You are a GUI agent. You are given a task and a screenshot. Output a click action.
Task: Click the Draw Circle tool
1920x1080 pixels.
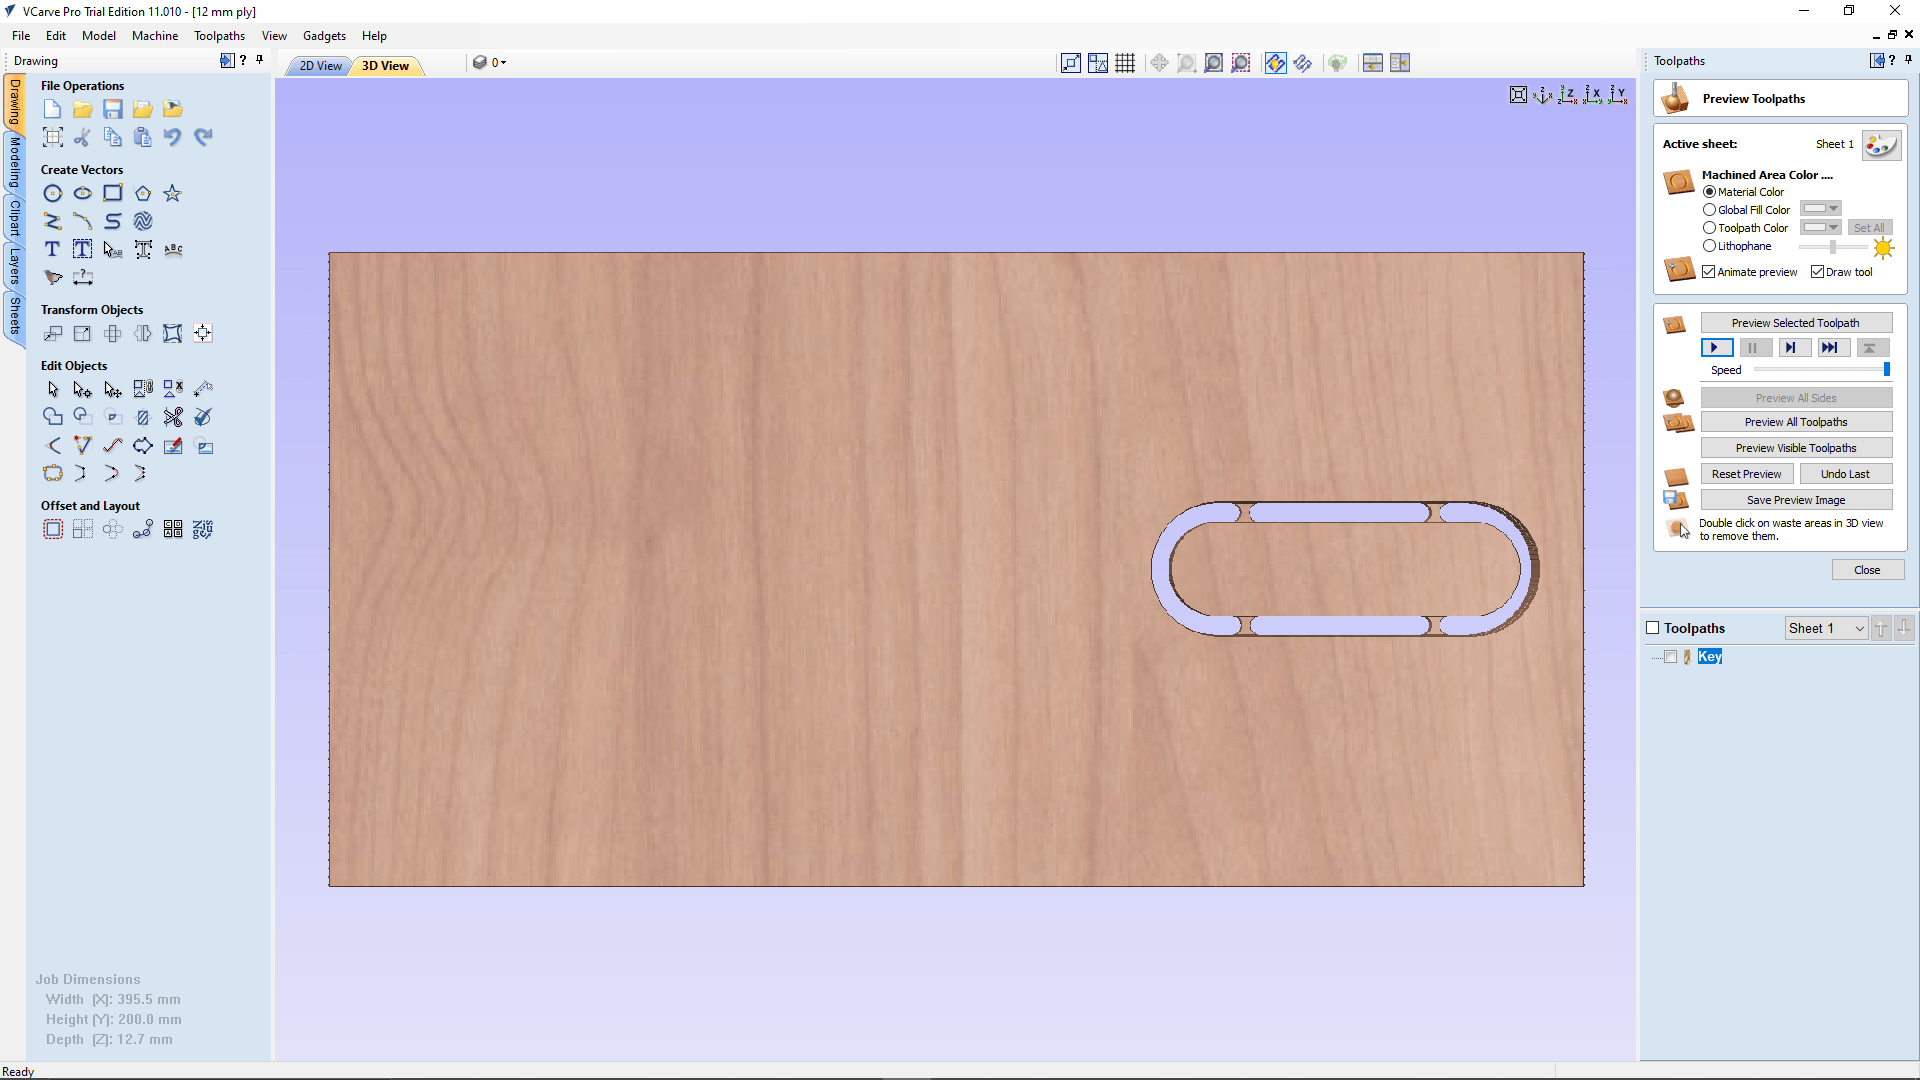pyautogui.click(x=53, y=193)
